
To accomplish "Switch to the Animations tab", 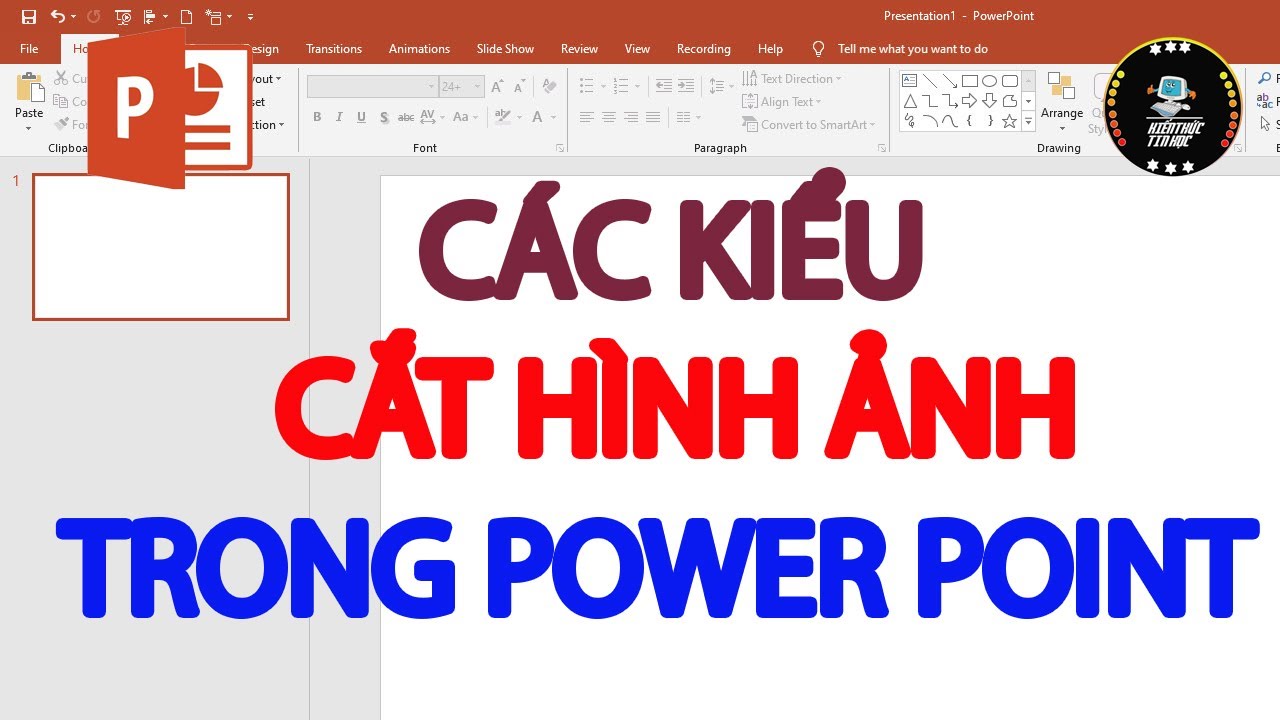I will point(419,49).
